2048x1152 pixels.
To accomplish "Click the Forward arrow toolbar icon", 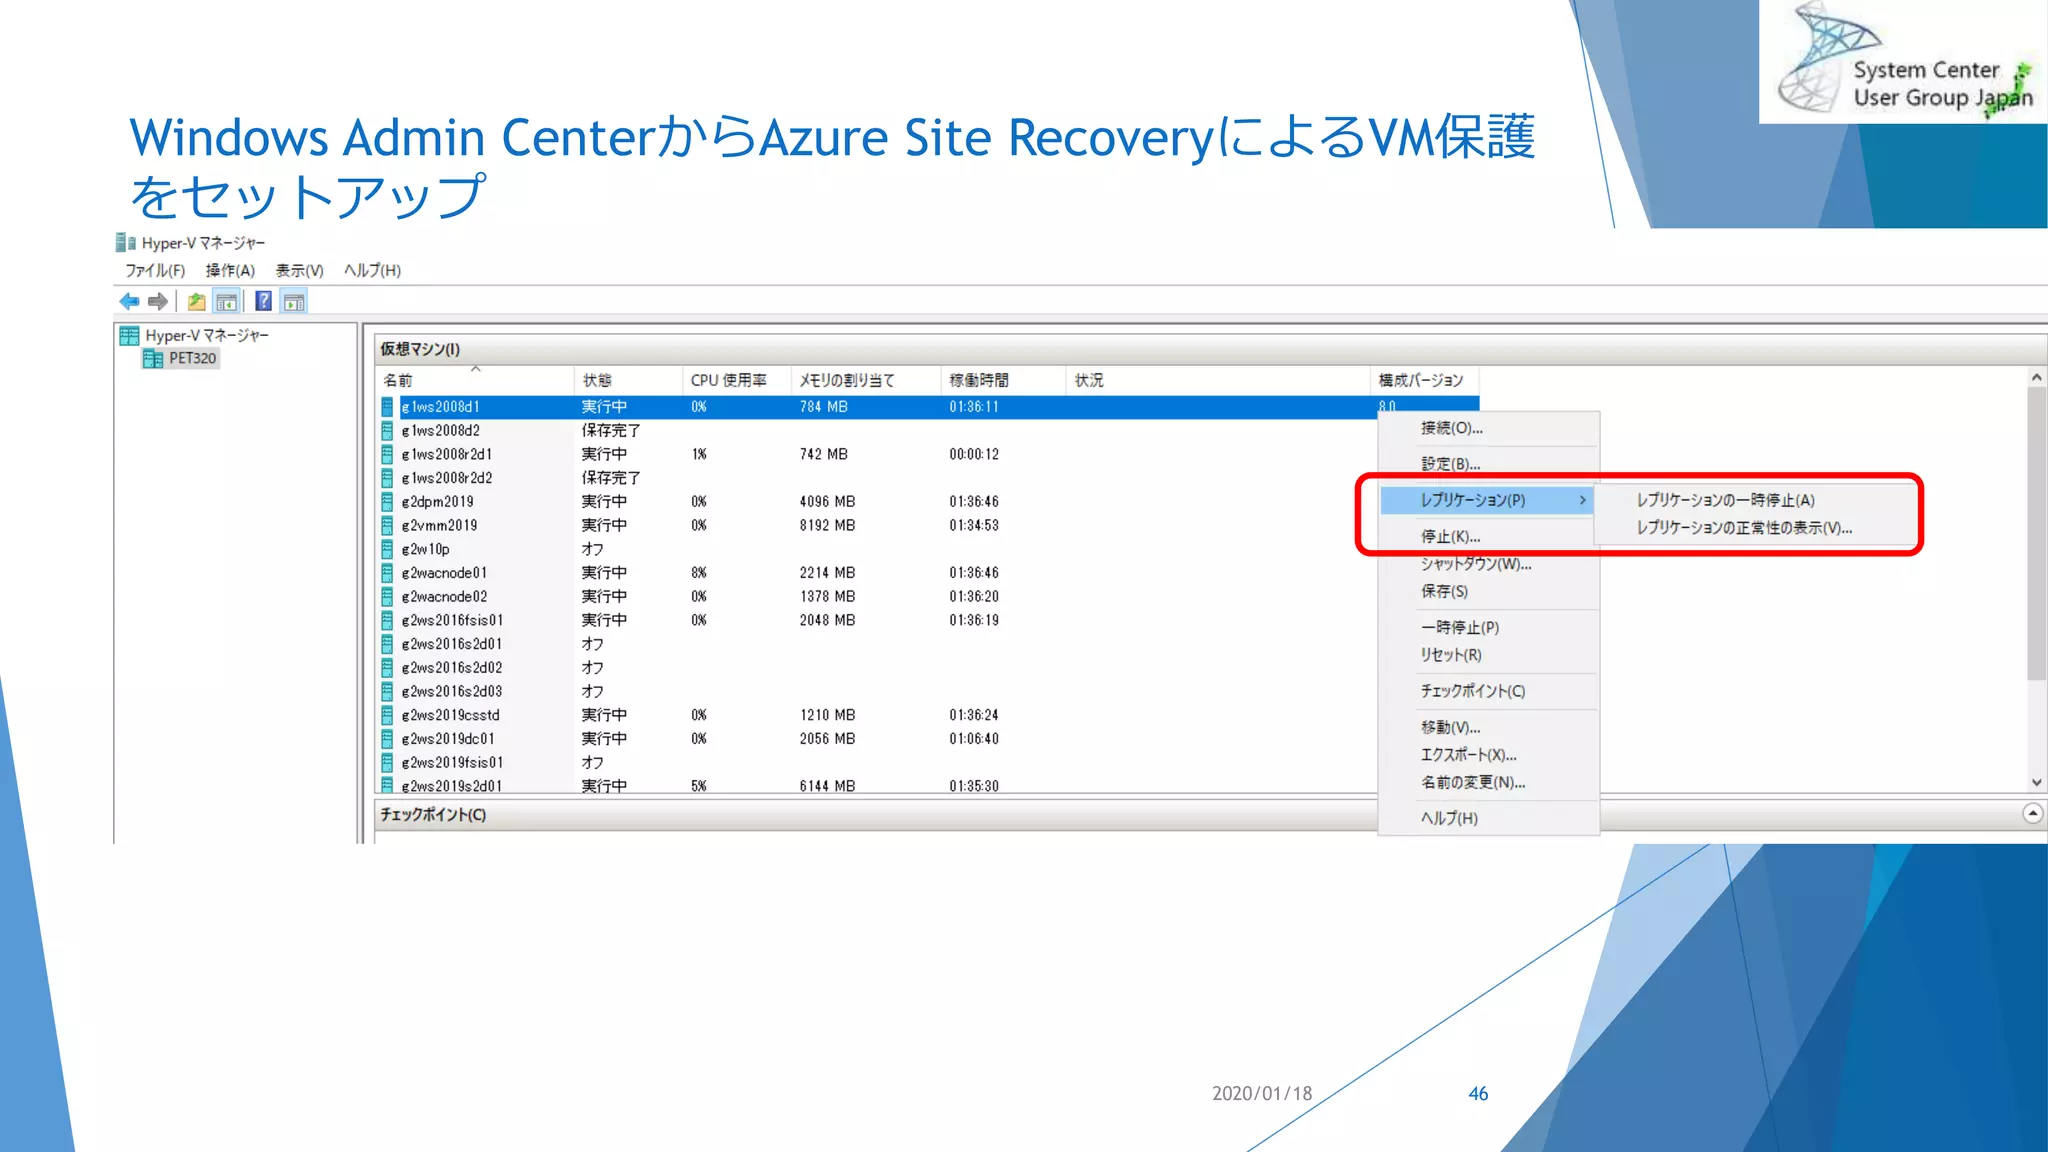I will pyautogui.click(x=158, y=301).
